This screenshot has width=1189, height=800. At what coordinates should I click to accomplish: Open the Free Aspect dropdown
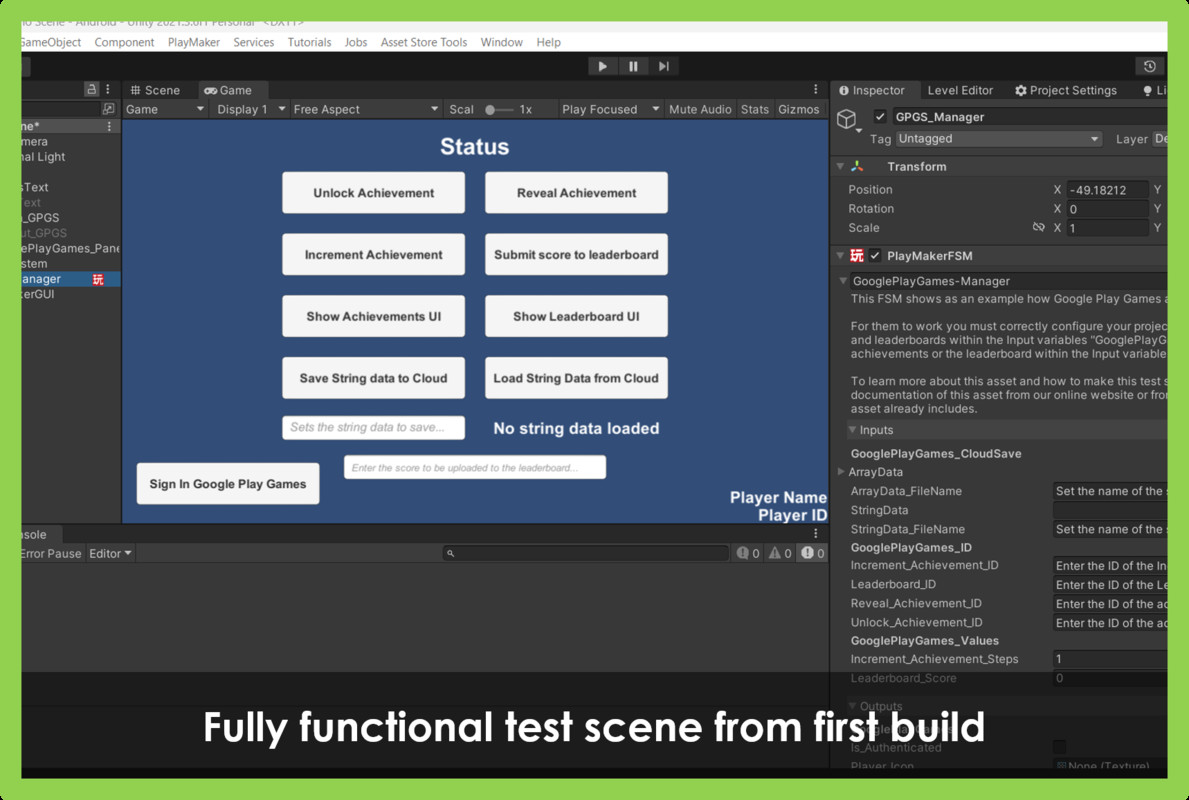[365, 109]
